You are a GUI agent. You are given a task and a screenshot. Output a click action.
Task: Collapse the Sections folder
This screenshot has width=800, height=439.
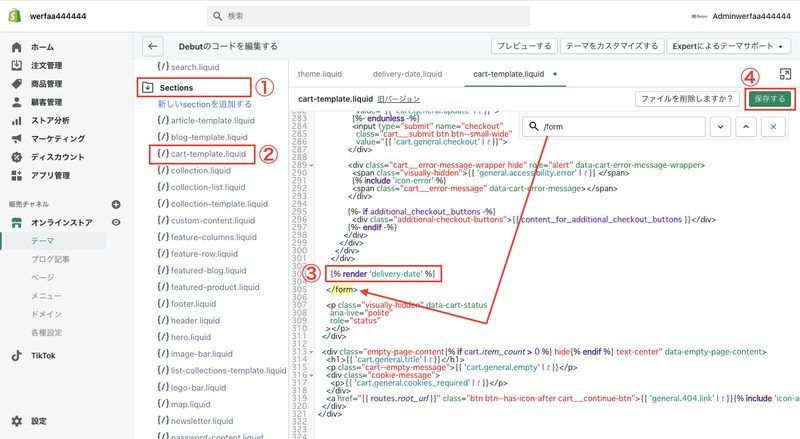tap(147, 87)
